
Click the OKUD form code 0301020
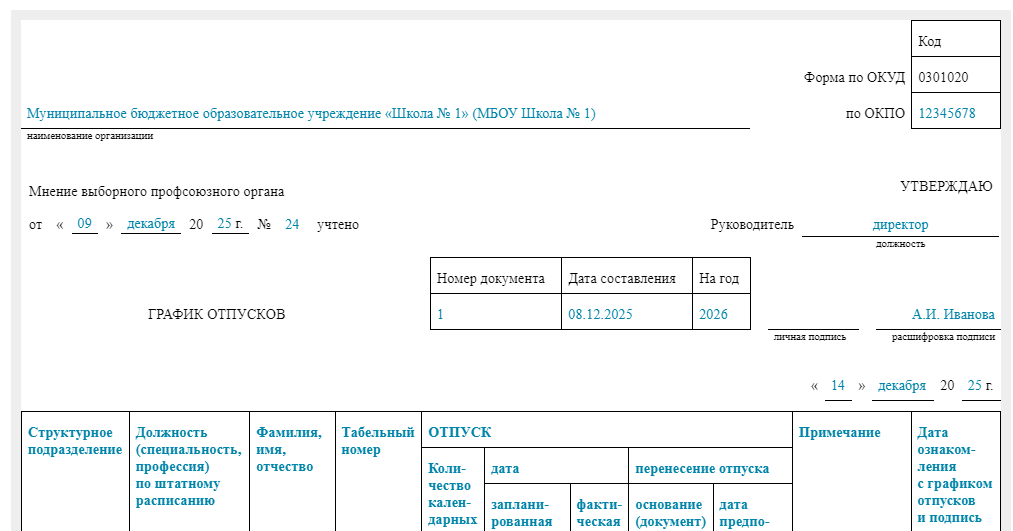tap(942, 77)
